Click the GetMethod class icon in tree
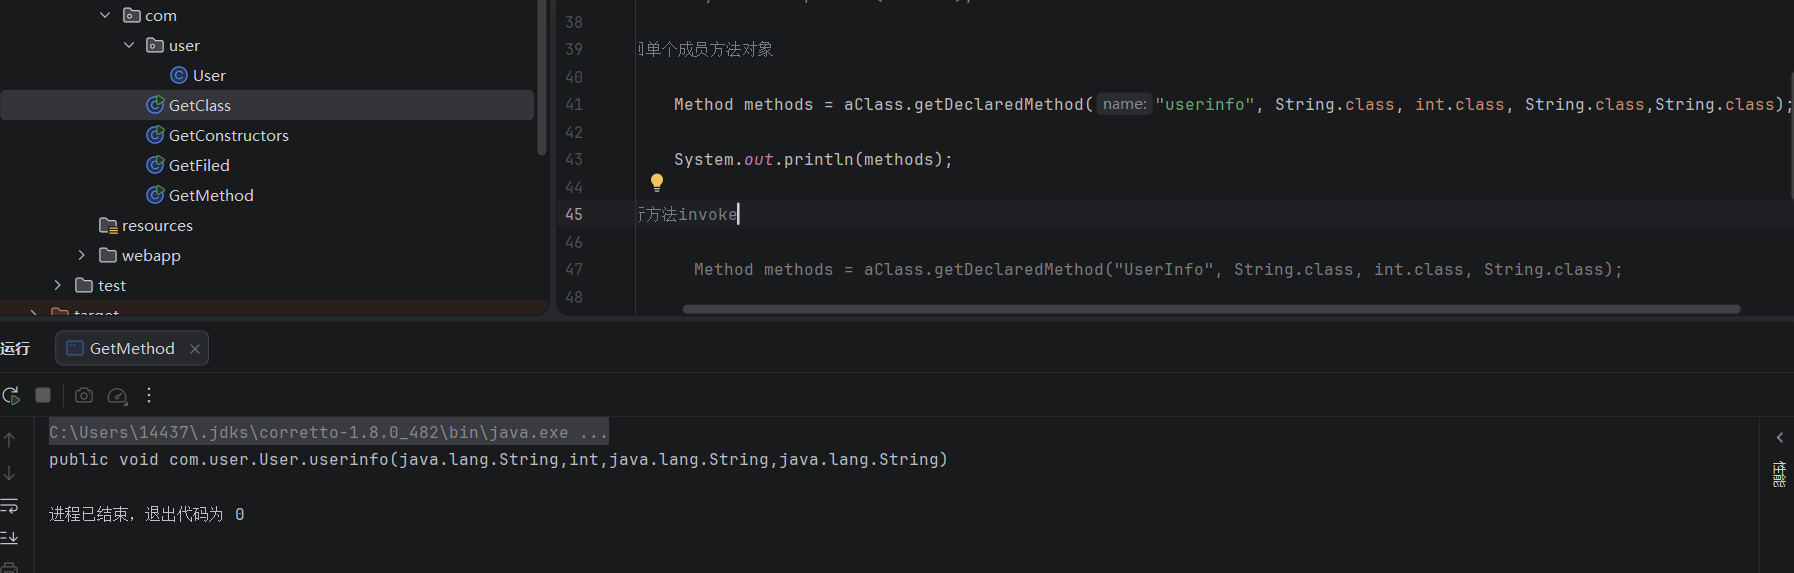 (155, 195)
